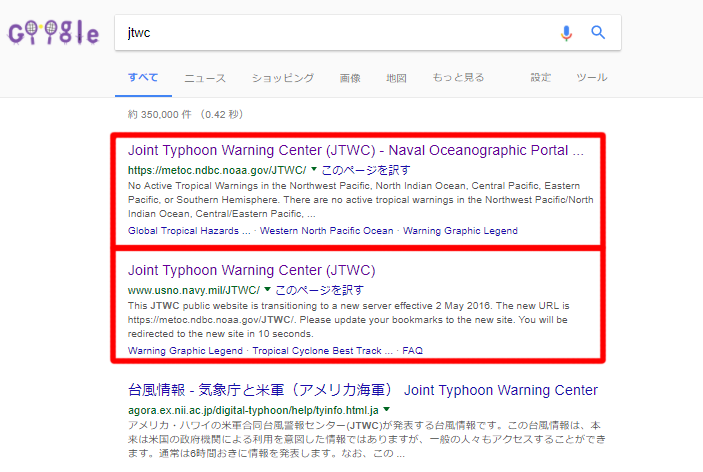The height and width of the screenshot is (472, 703).
Task: Open Global Tropical Hazards sitelink
Action: point(189,231)
